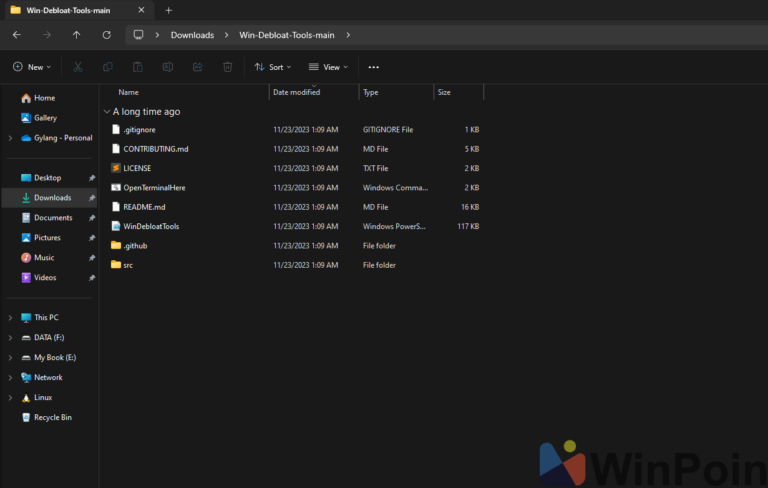
Task: Click the forward navigation arrow
Action: click(x=47, y=35)
